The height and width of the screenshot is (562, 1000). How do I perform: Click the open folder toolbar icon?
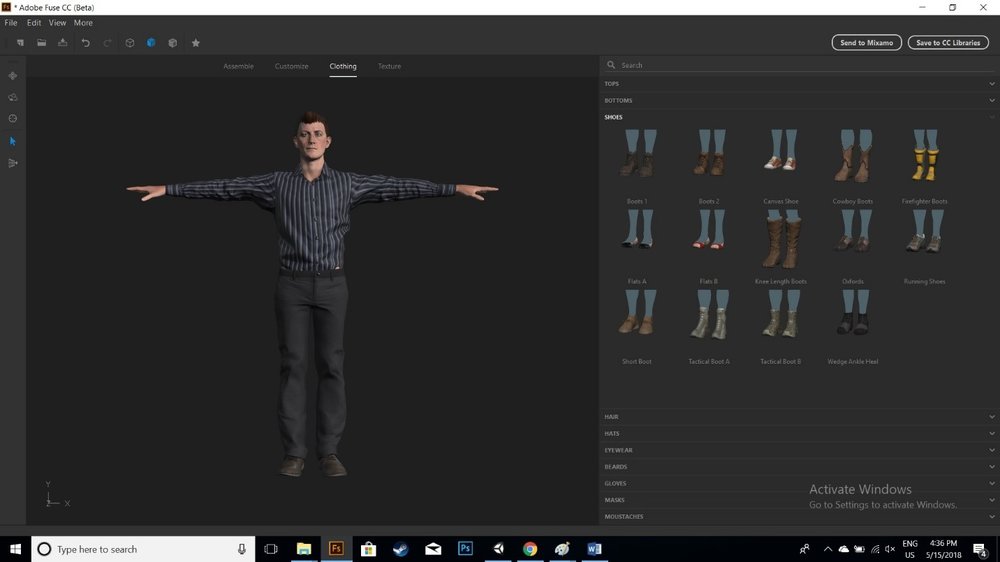pos(41,43)
